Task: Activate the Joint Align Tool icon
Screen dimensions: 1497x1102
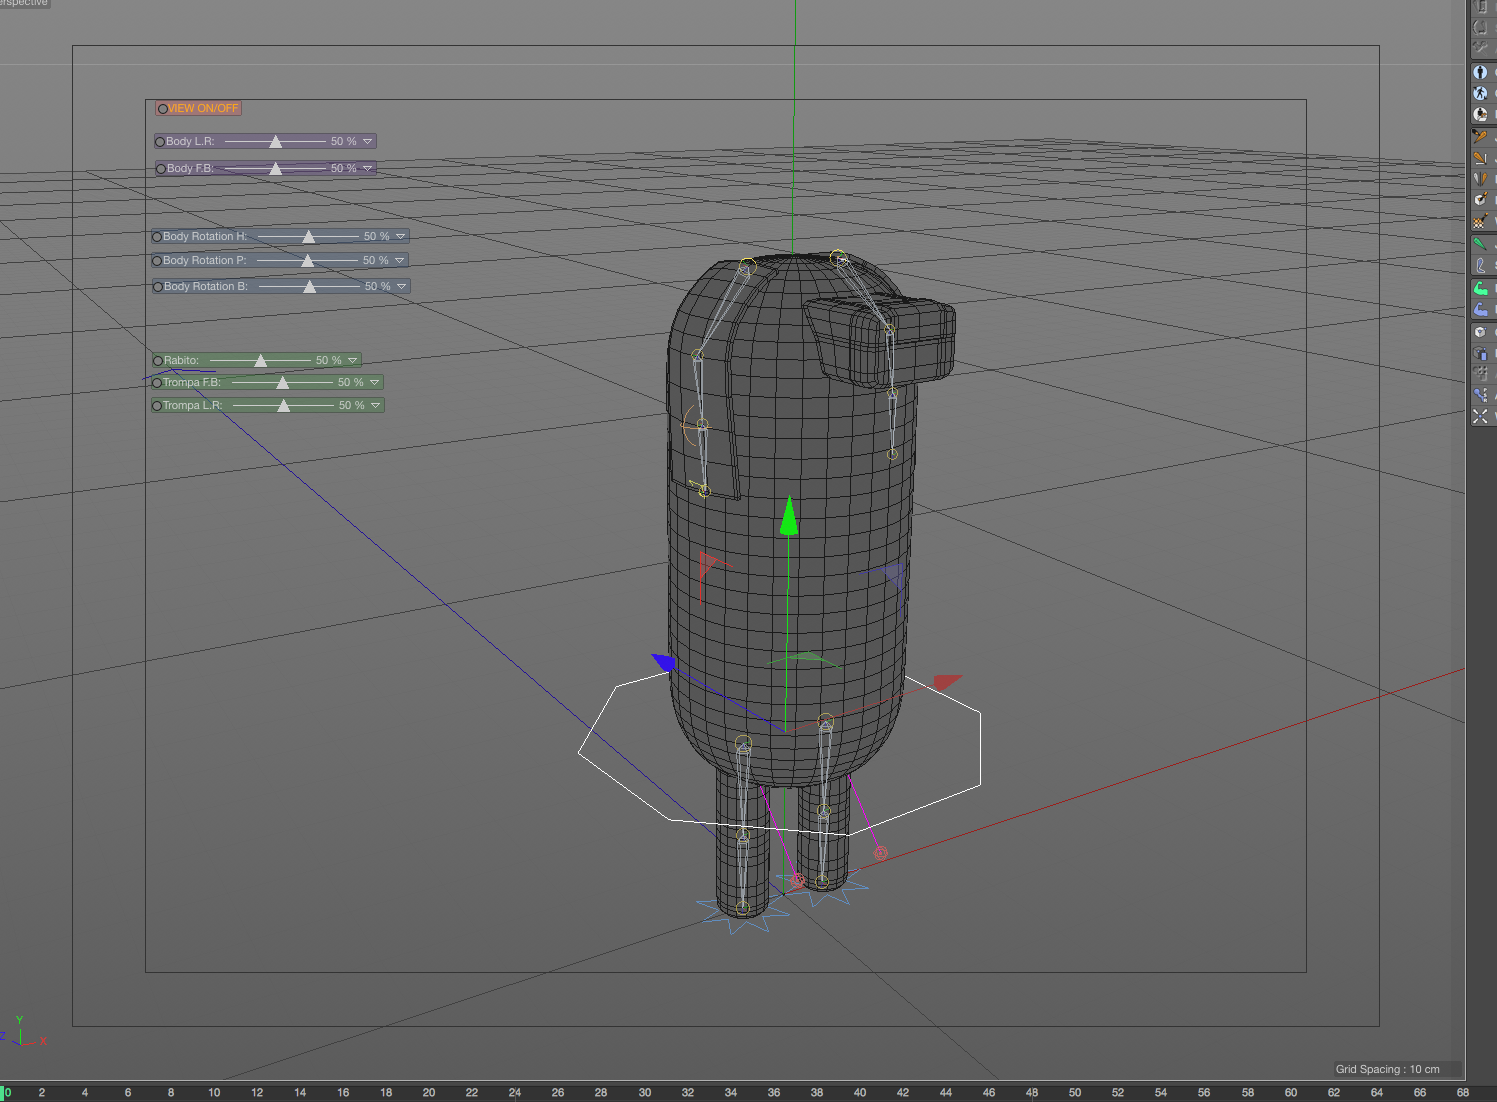Action: pyautogui.click(x=1480, y=158)
